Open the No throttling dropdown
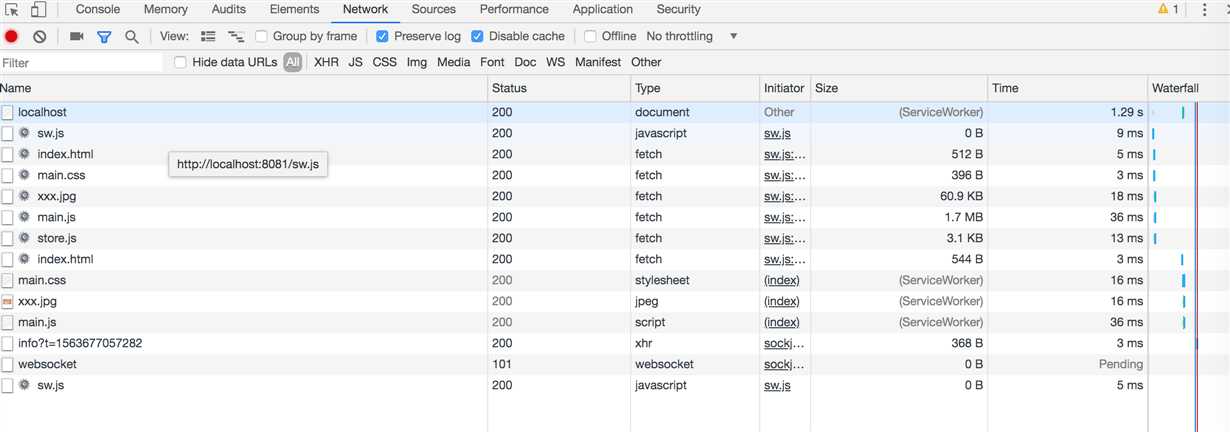 (692, 36)
